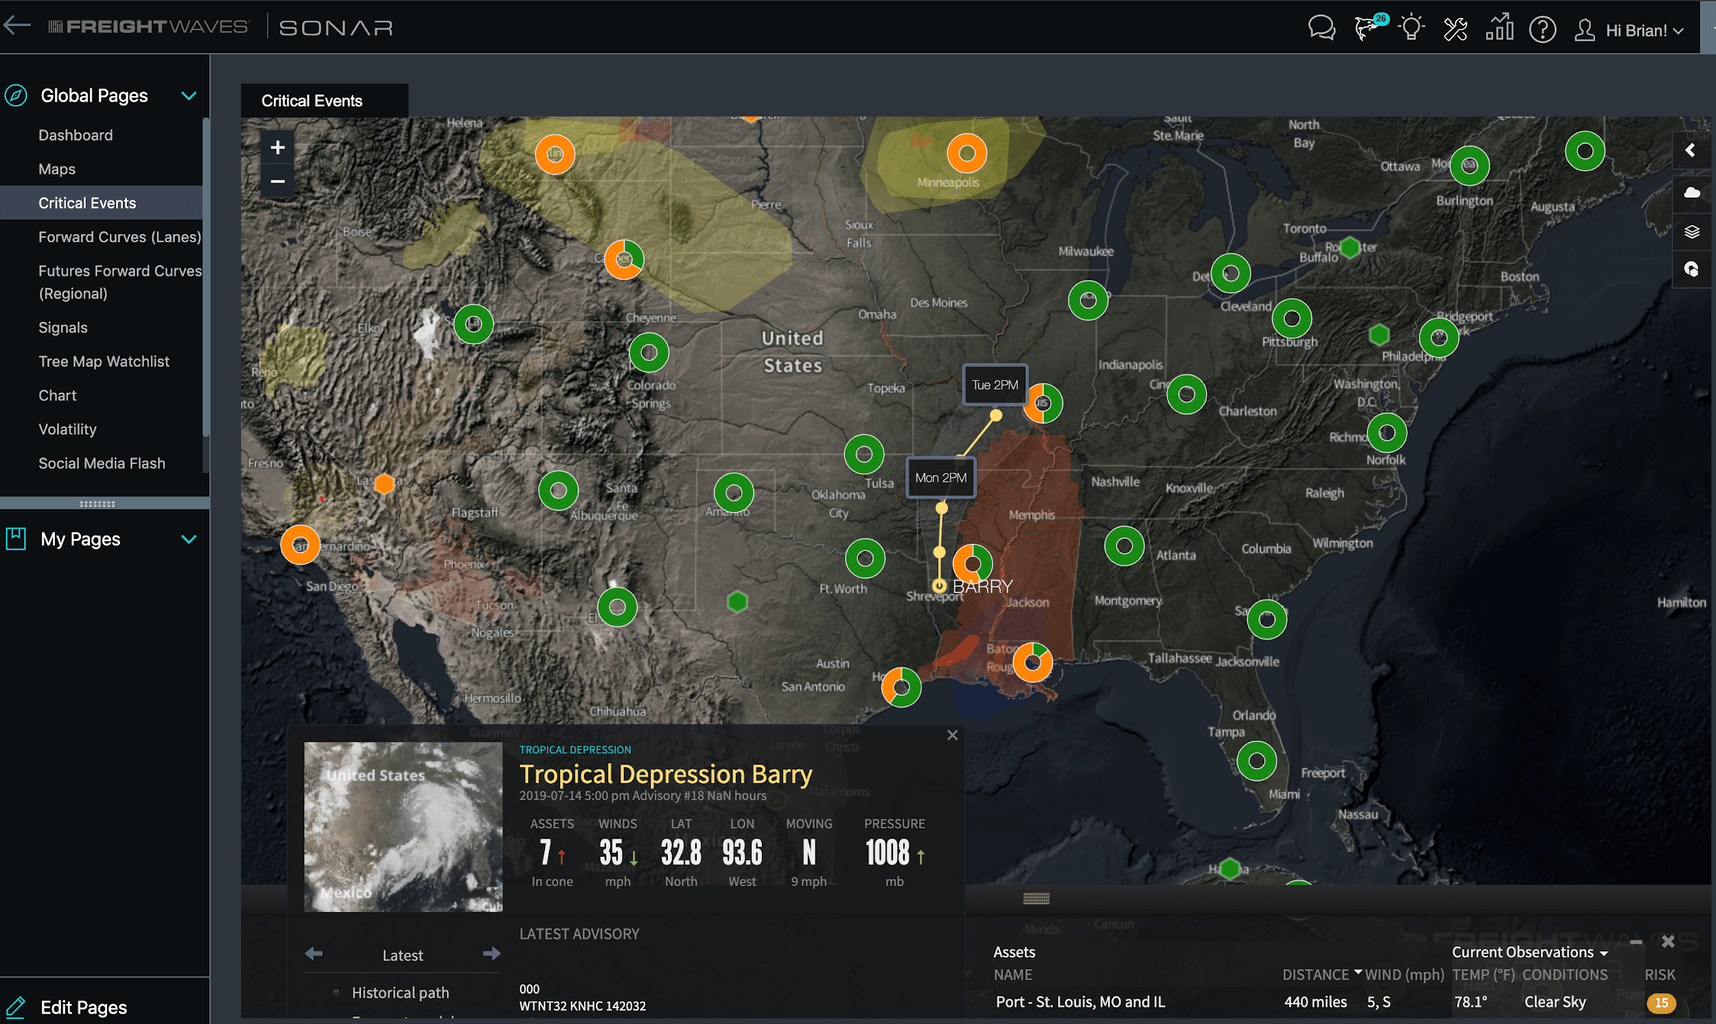This screenshot has width=1716, height=1024.
Task: Sort assets by the RISK column
Action: coord(1660,975)
